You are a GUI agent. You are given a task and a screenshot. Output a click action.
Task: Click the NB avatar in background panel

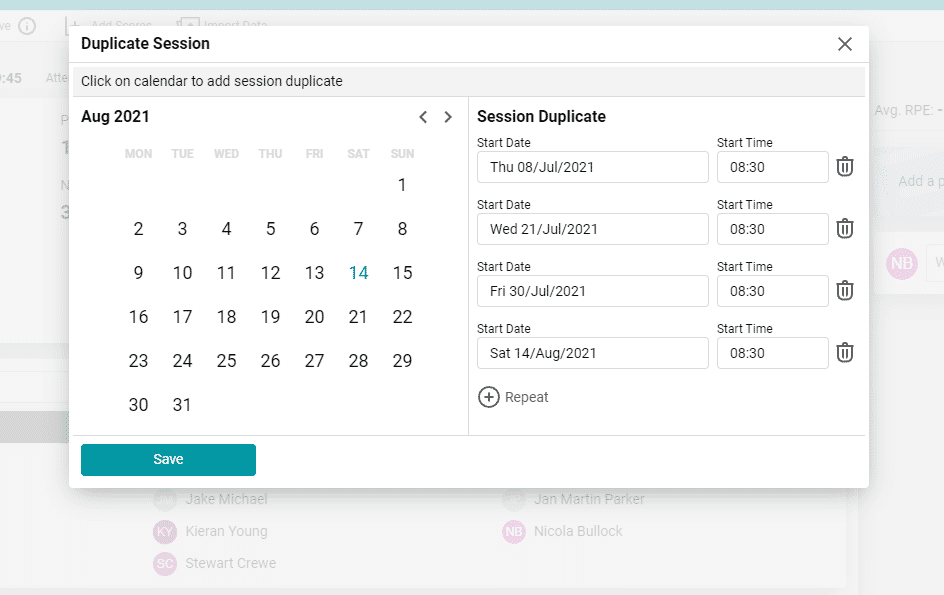901,264
